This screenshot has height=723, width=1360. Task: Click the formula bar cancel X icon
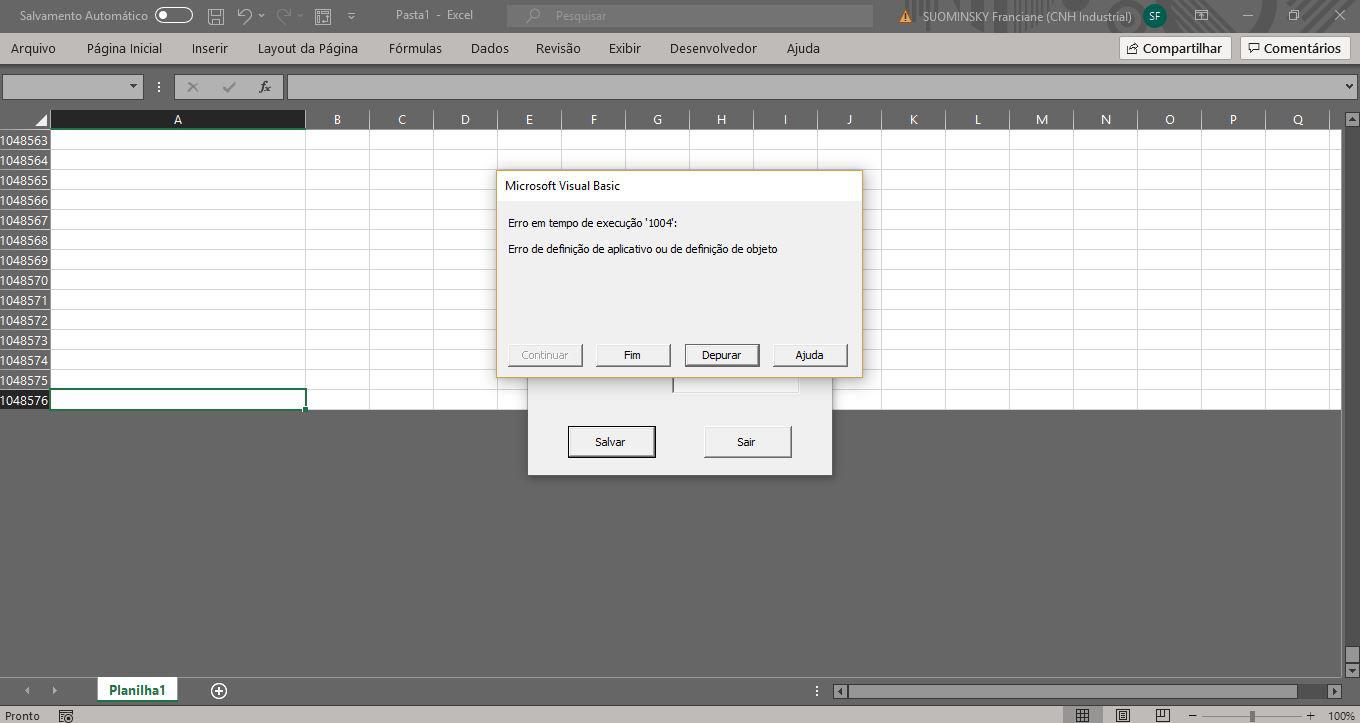(193, 87)
